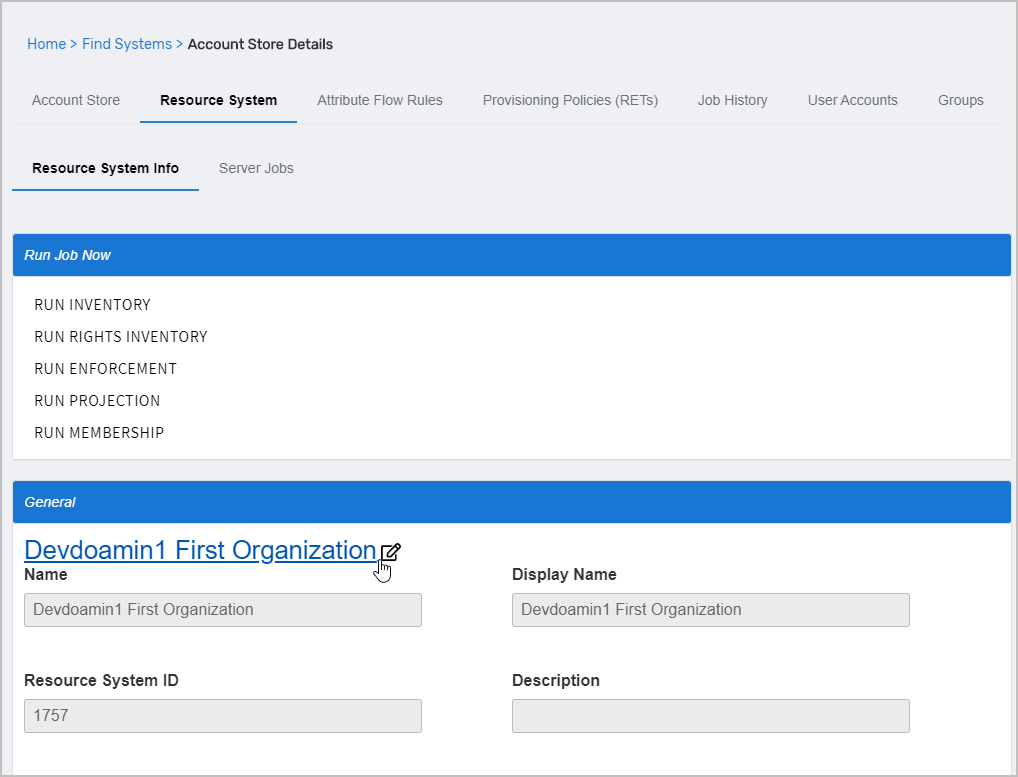Select the Resource System tab
This screenshot has width=1018, height=777.
pyautogui.click(x=218, y=100)
